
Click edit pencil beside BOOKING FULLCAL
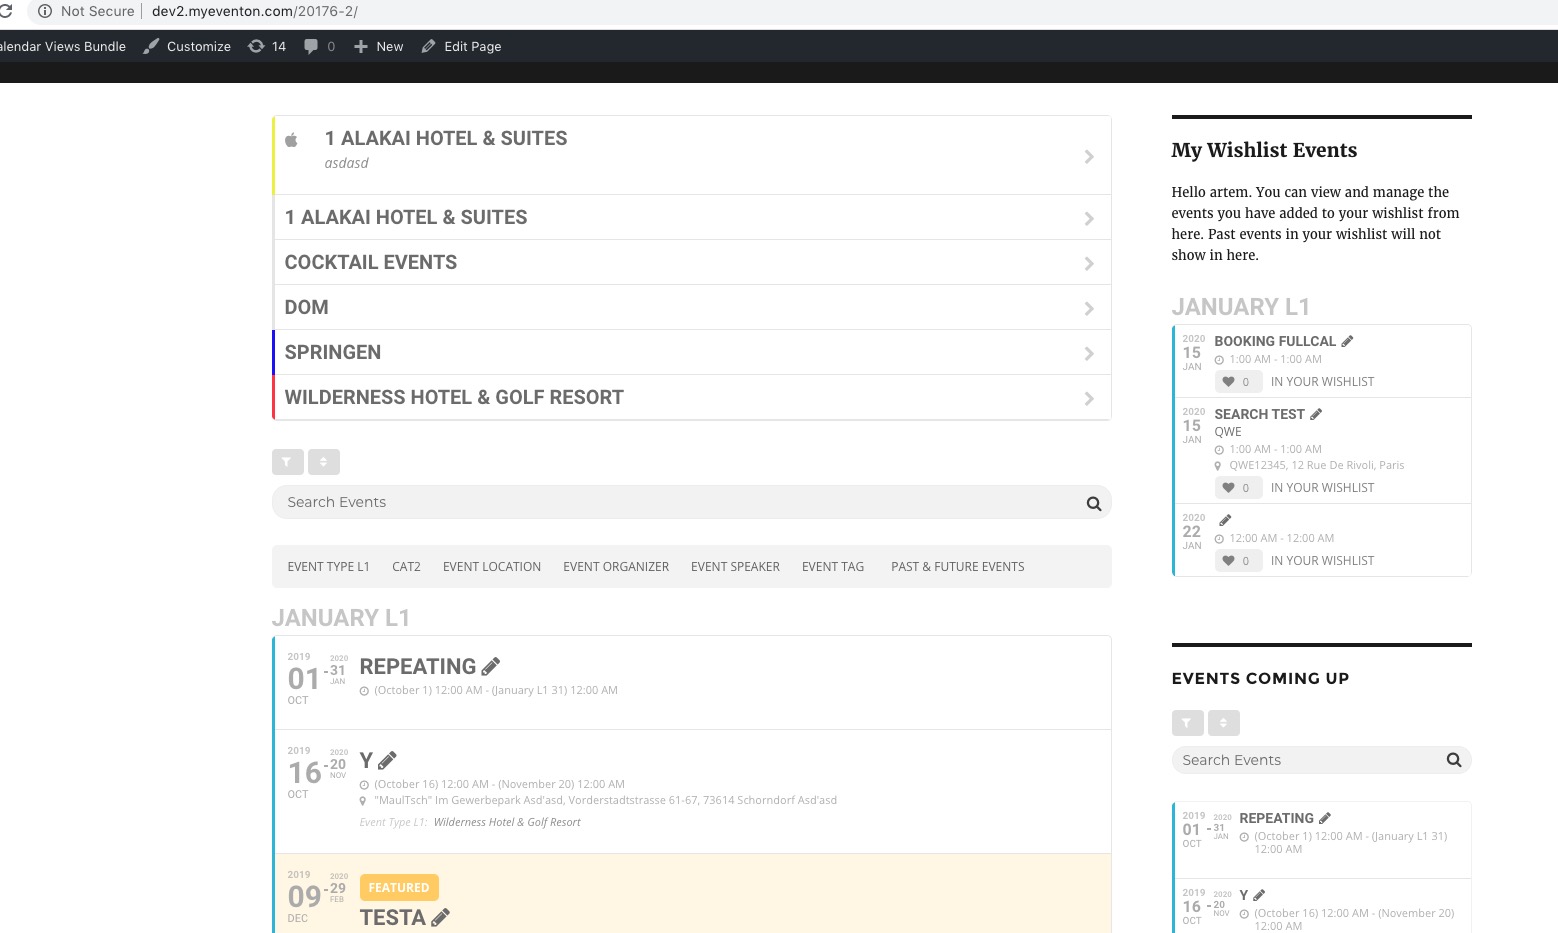(x=1347, y=341)
